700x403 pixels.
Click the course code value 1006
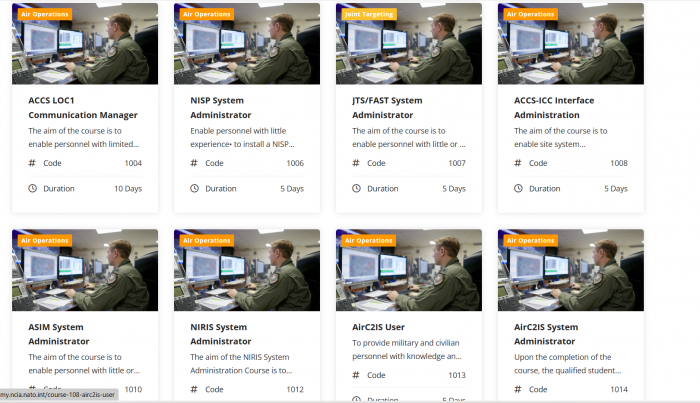coord(295,163)
